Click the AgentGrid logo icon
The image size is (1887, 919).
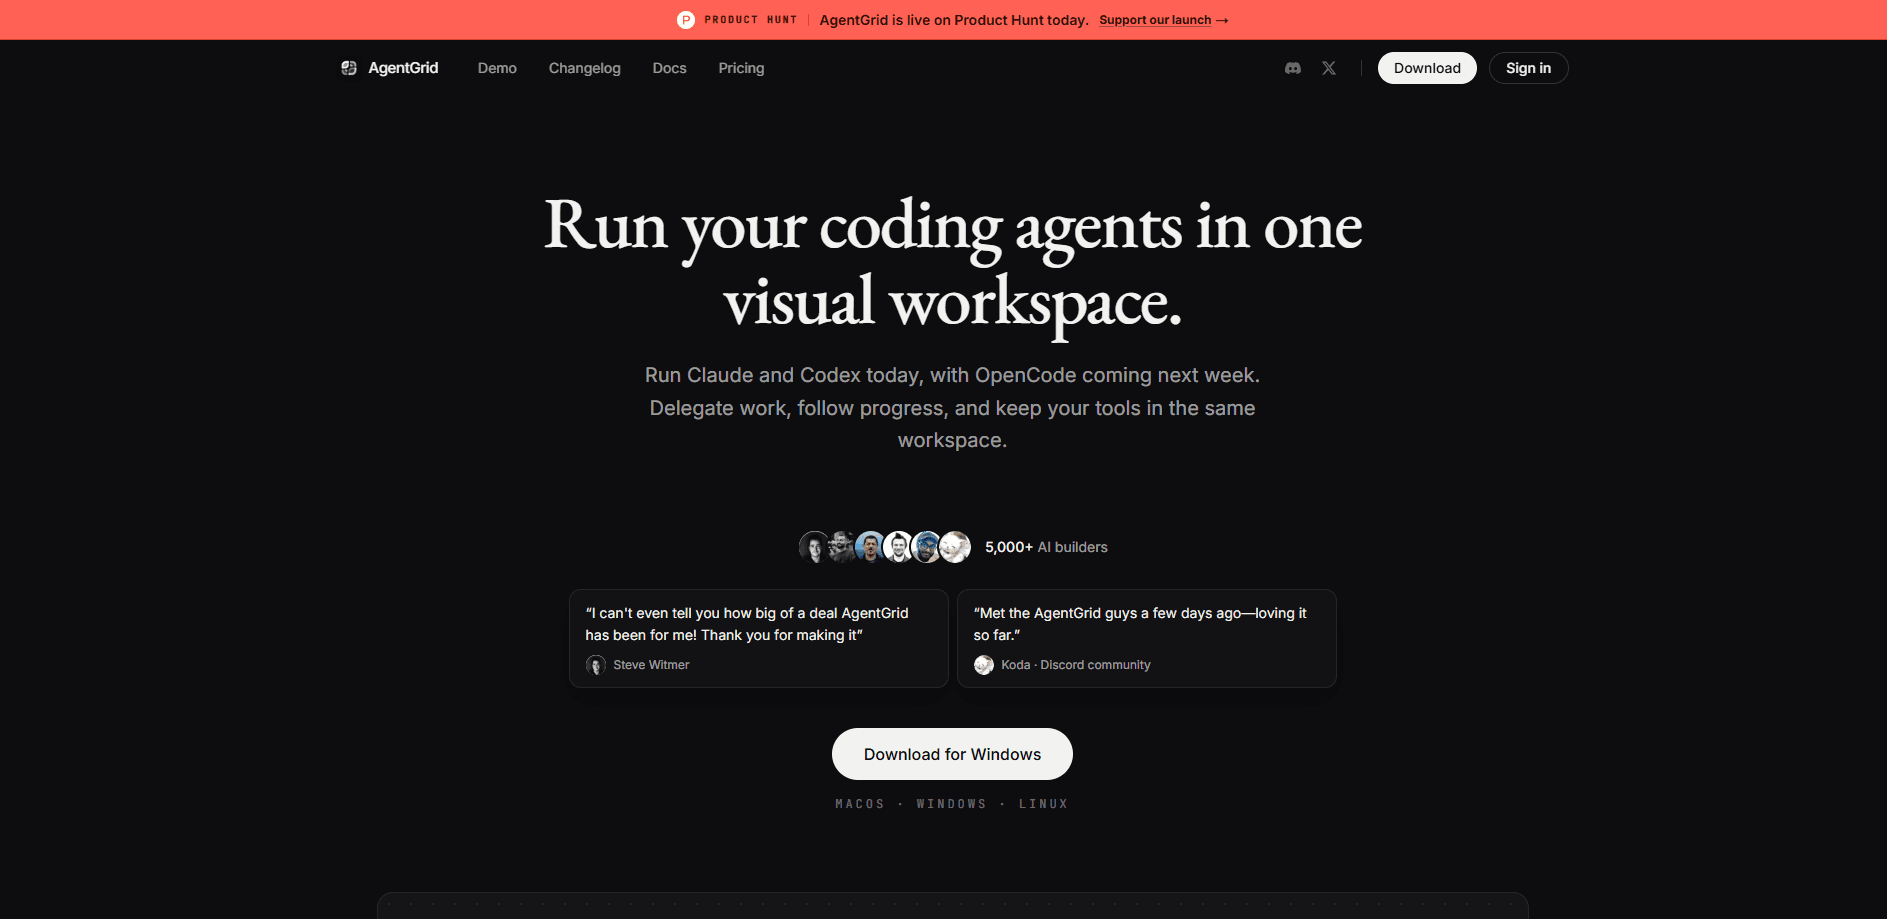349,68
